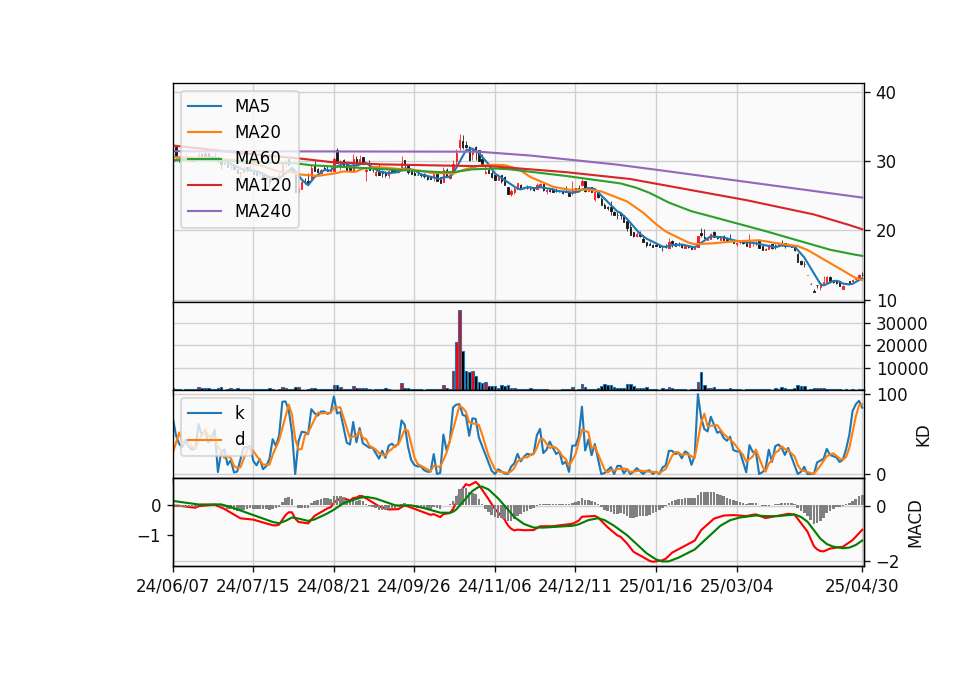The image size is (960, 690).
Task: Click the blue MA5 legend line sample
Action: coord(204,107)
